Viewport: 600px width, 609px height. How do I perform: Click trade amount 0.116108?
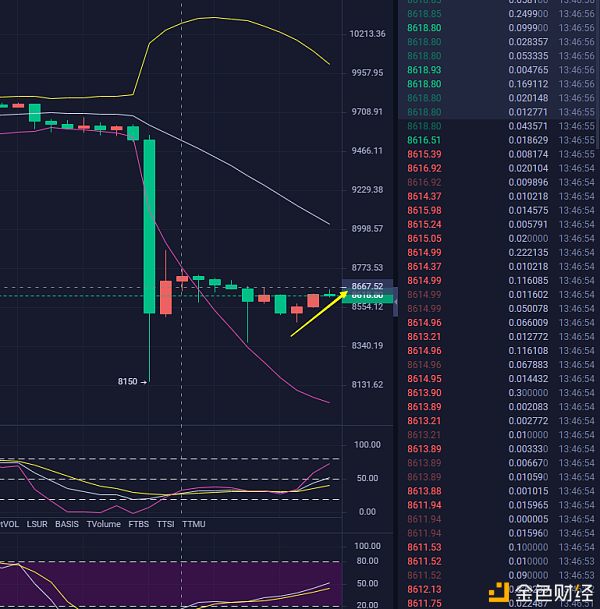click(x=528, y=351)
